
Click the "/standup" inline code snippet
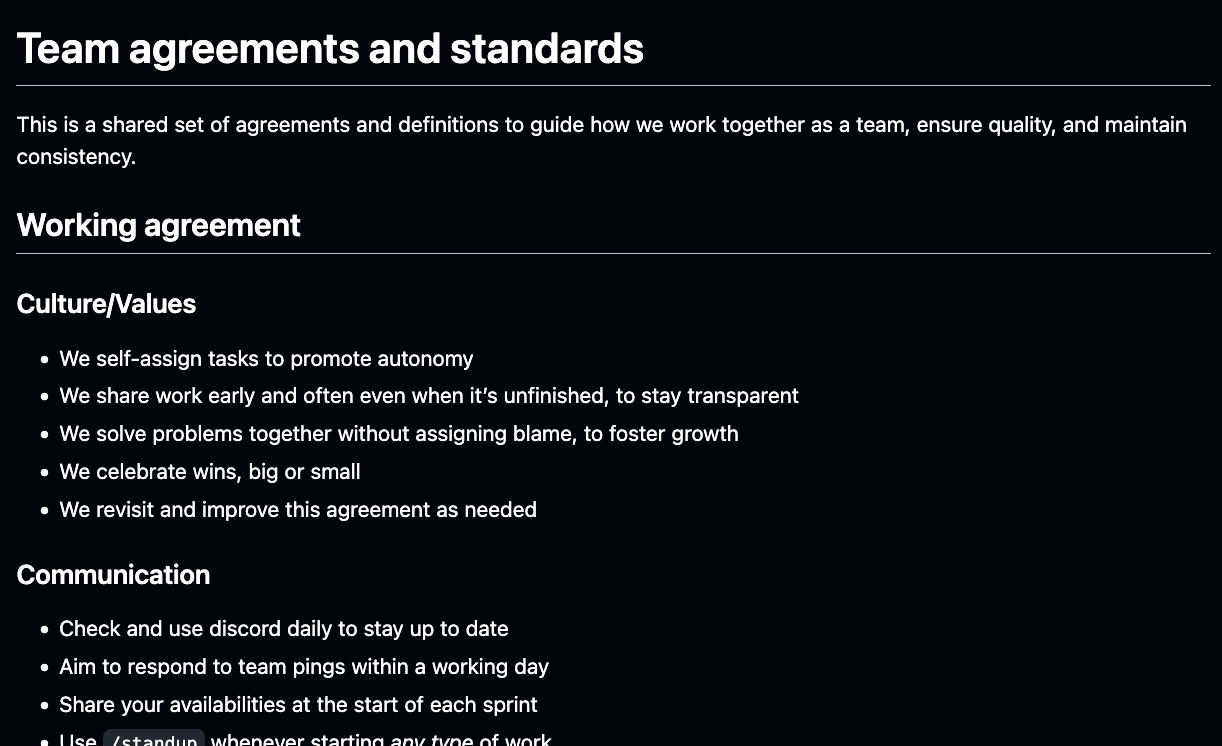pos(154,740)
